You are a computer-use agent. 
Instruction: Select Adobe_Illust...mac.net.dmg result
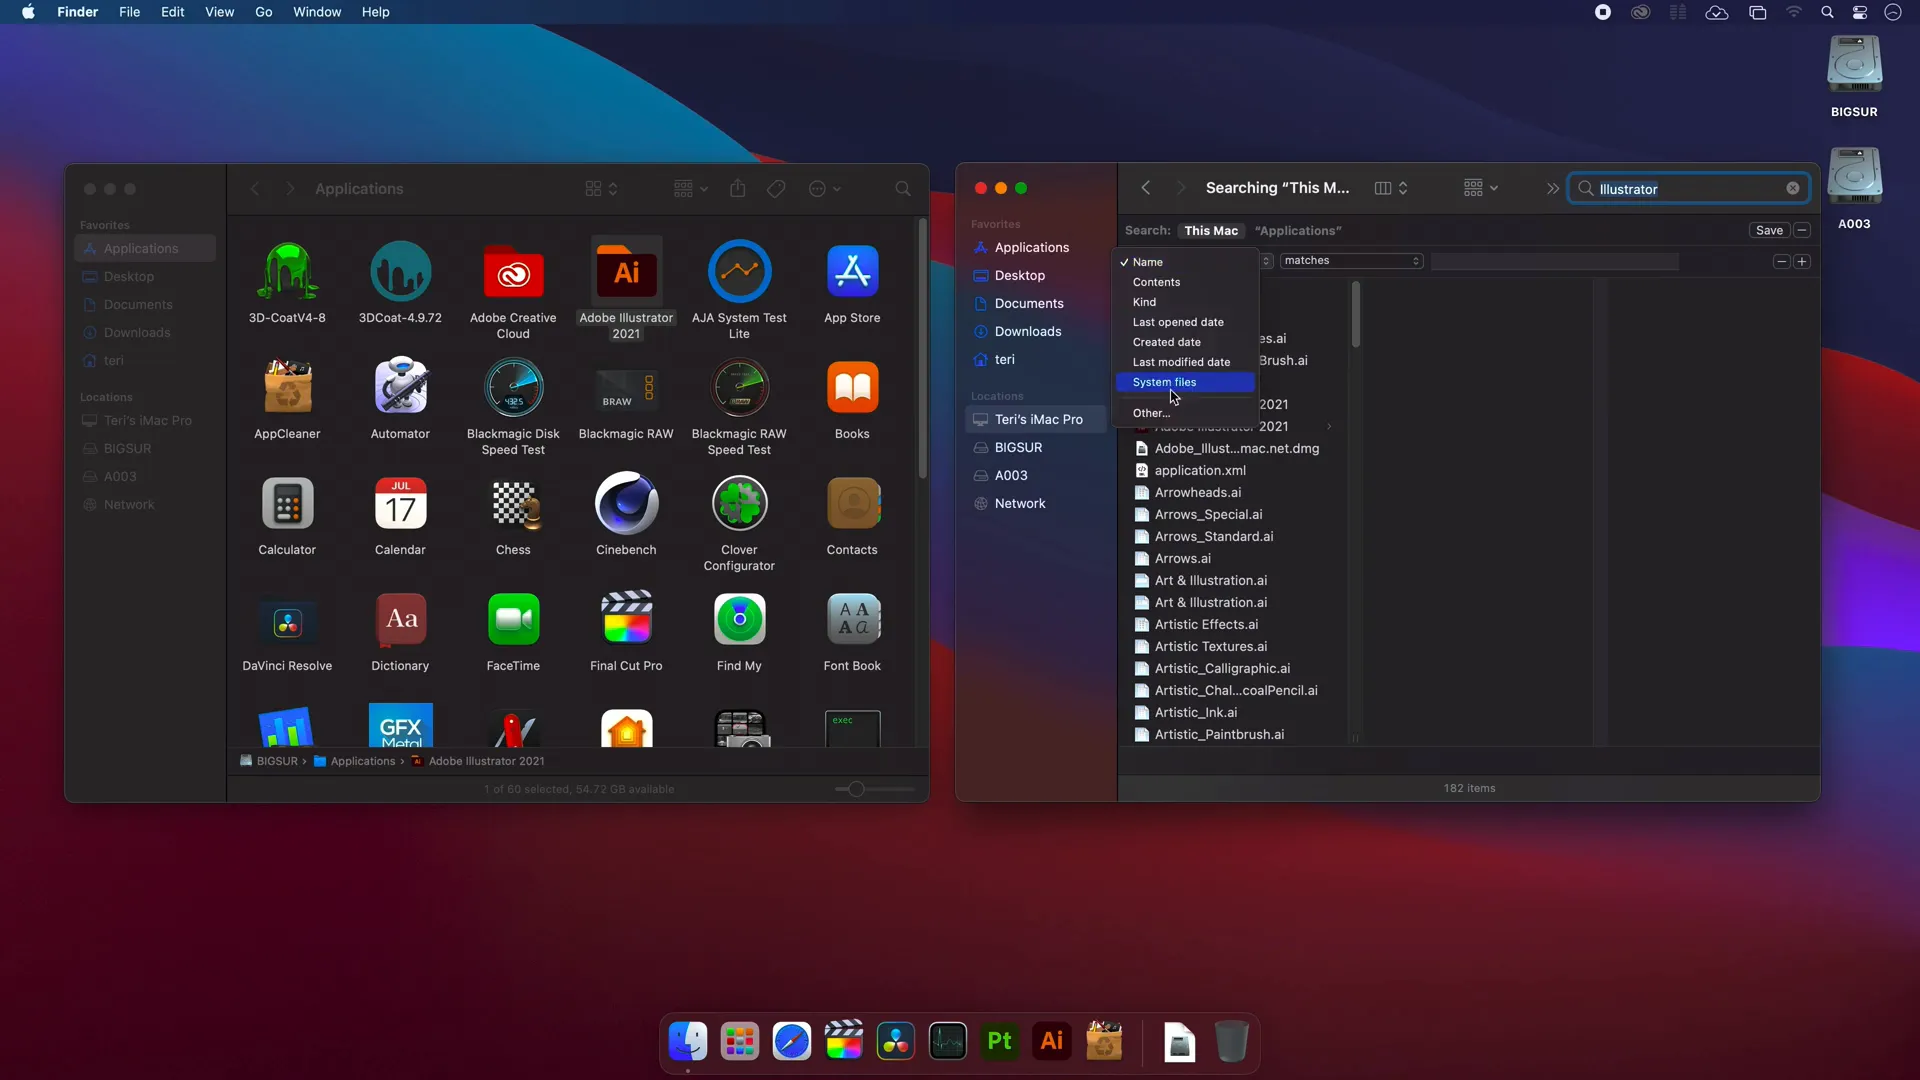click(1235, 449)
